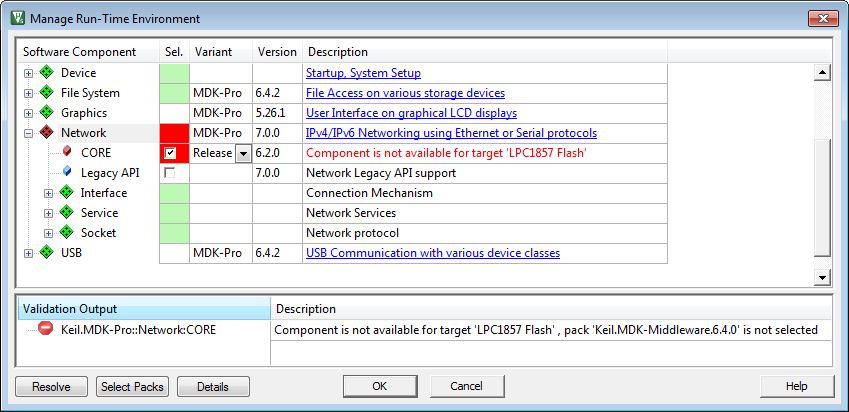The width and height of the screenshot is (849, 412).
Task: Click the red CORE component icon
Action: (67, 152)
